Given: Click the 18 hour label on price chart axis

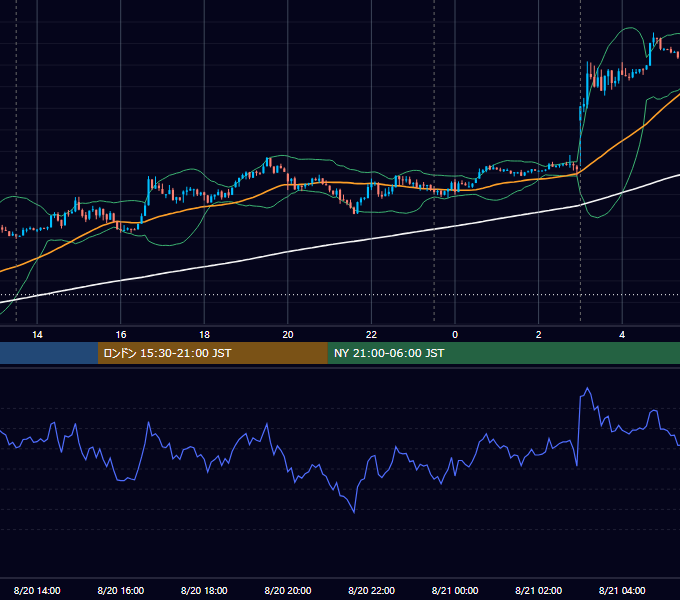Looking at the screenshot, I should point(204,335).
